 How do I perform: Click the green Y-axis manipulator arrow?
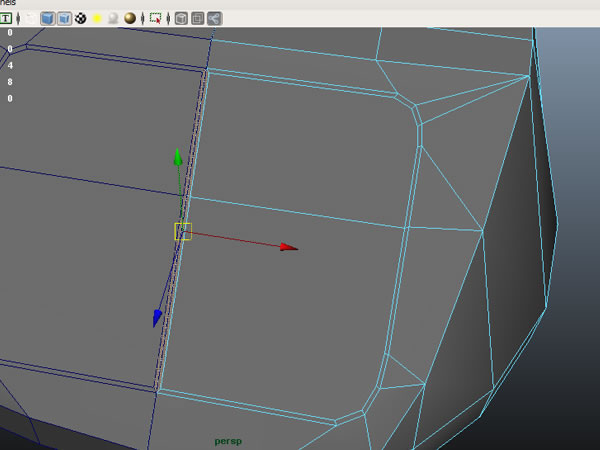click(177, 157)
